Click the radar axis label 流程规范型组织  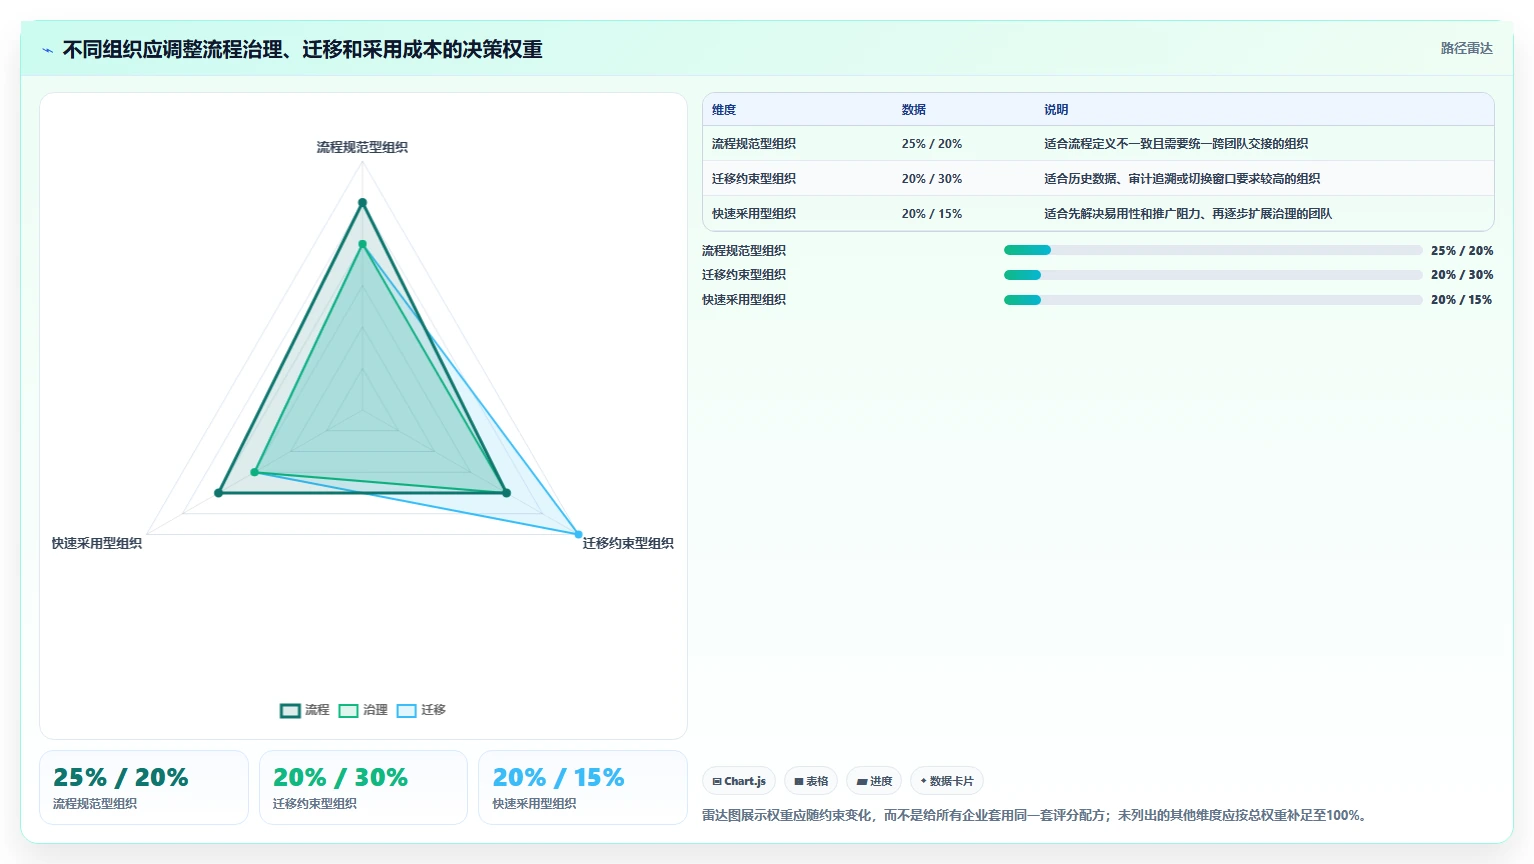click(x=362, y=147)
